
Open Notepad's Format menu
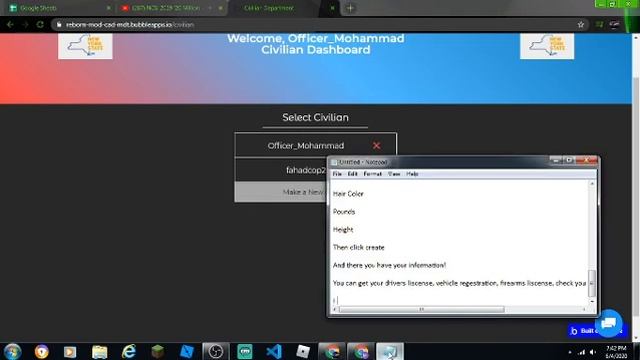pyautogui.click(x=372, y=174)
